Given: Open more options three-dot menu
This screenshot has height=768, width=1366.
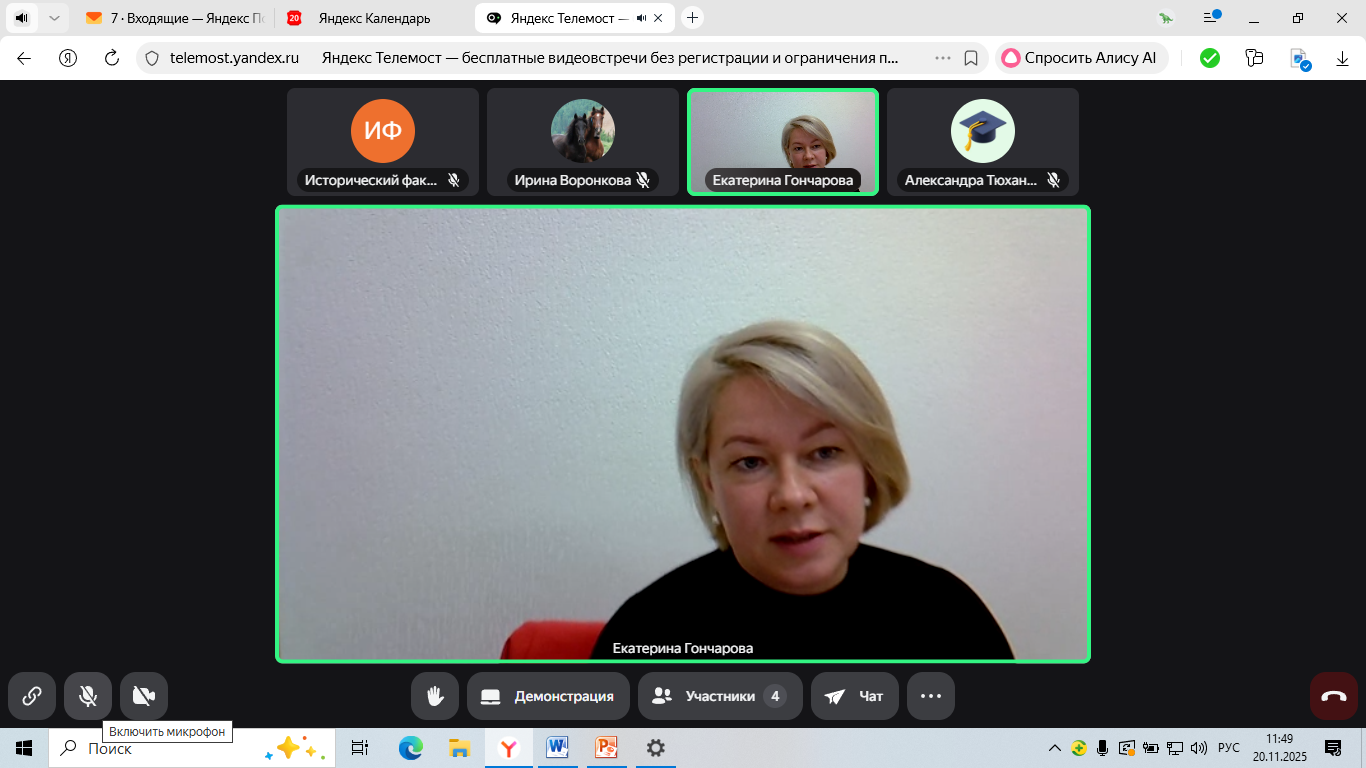Looking at the screenshot, I should 931,696.
